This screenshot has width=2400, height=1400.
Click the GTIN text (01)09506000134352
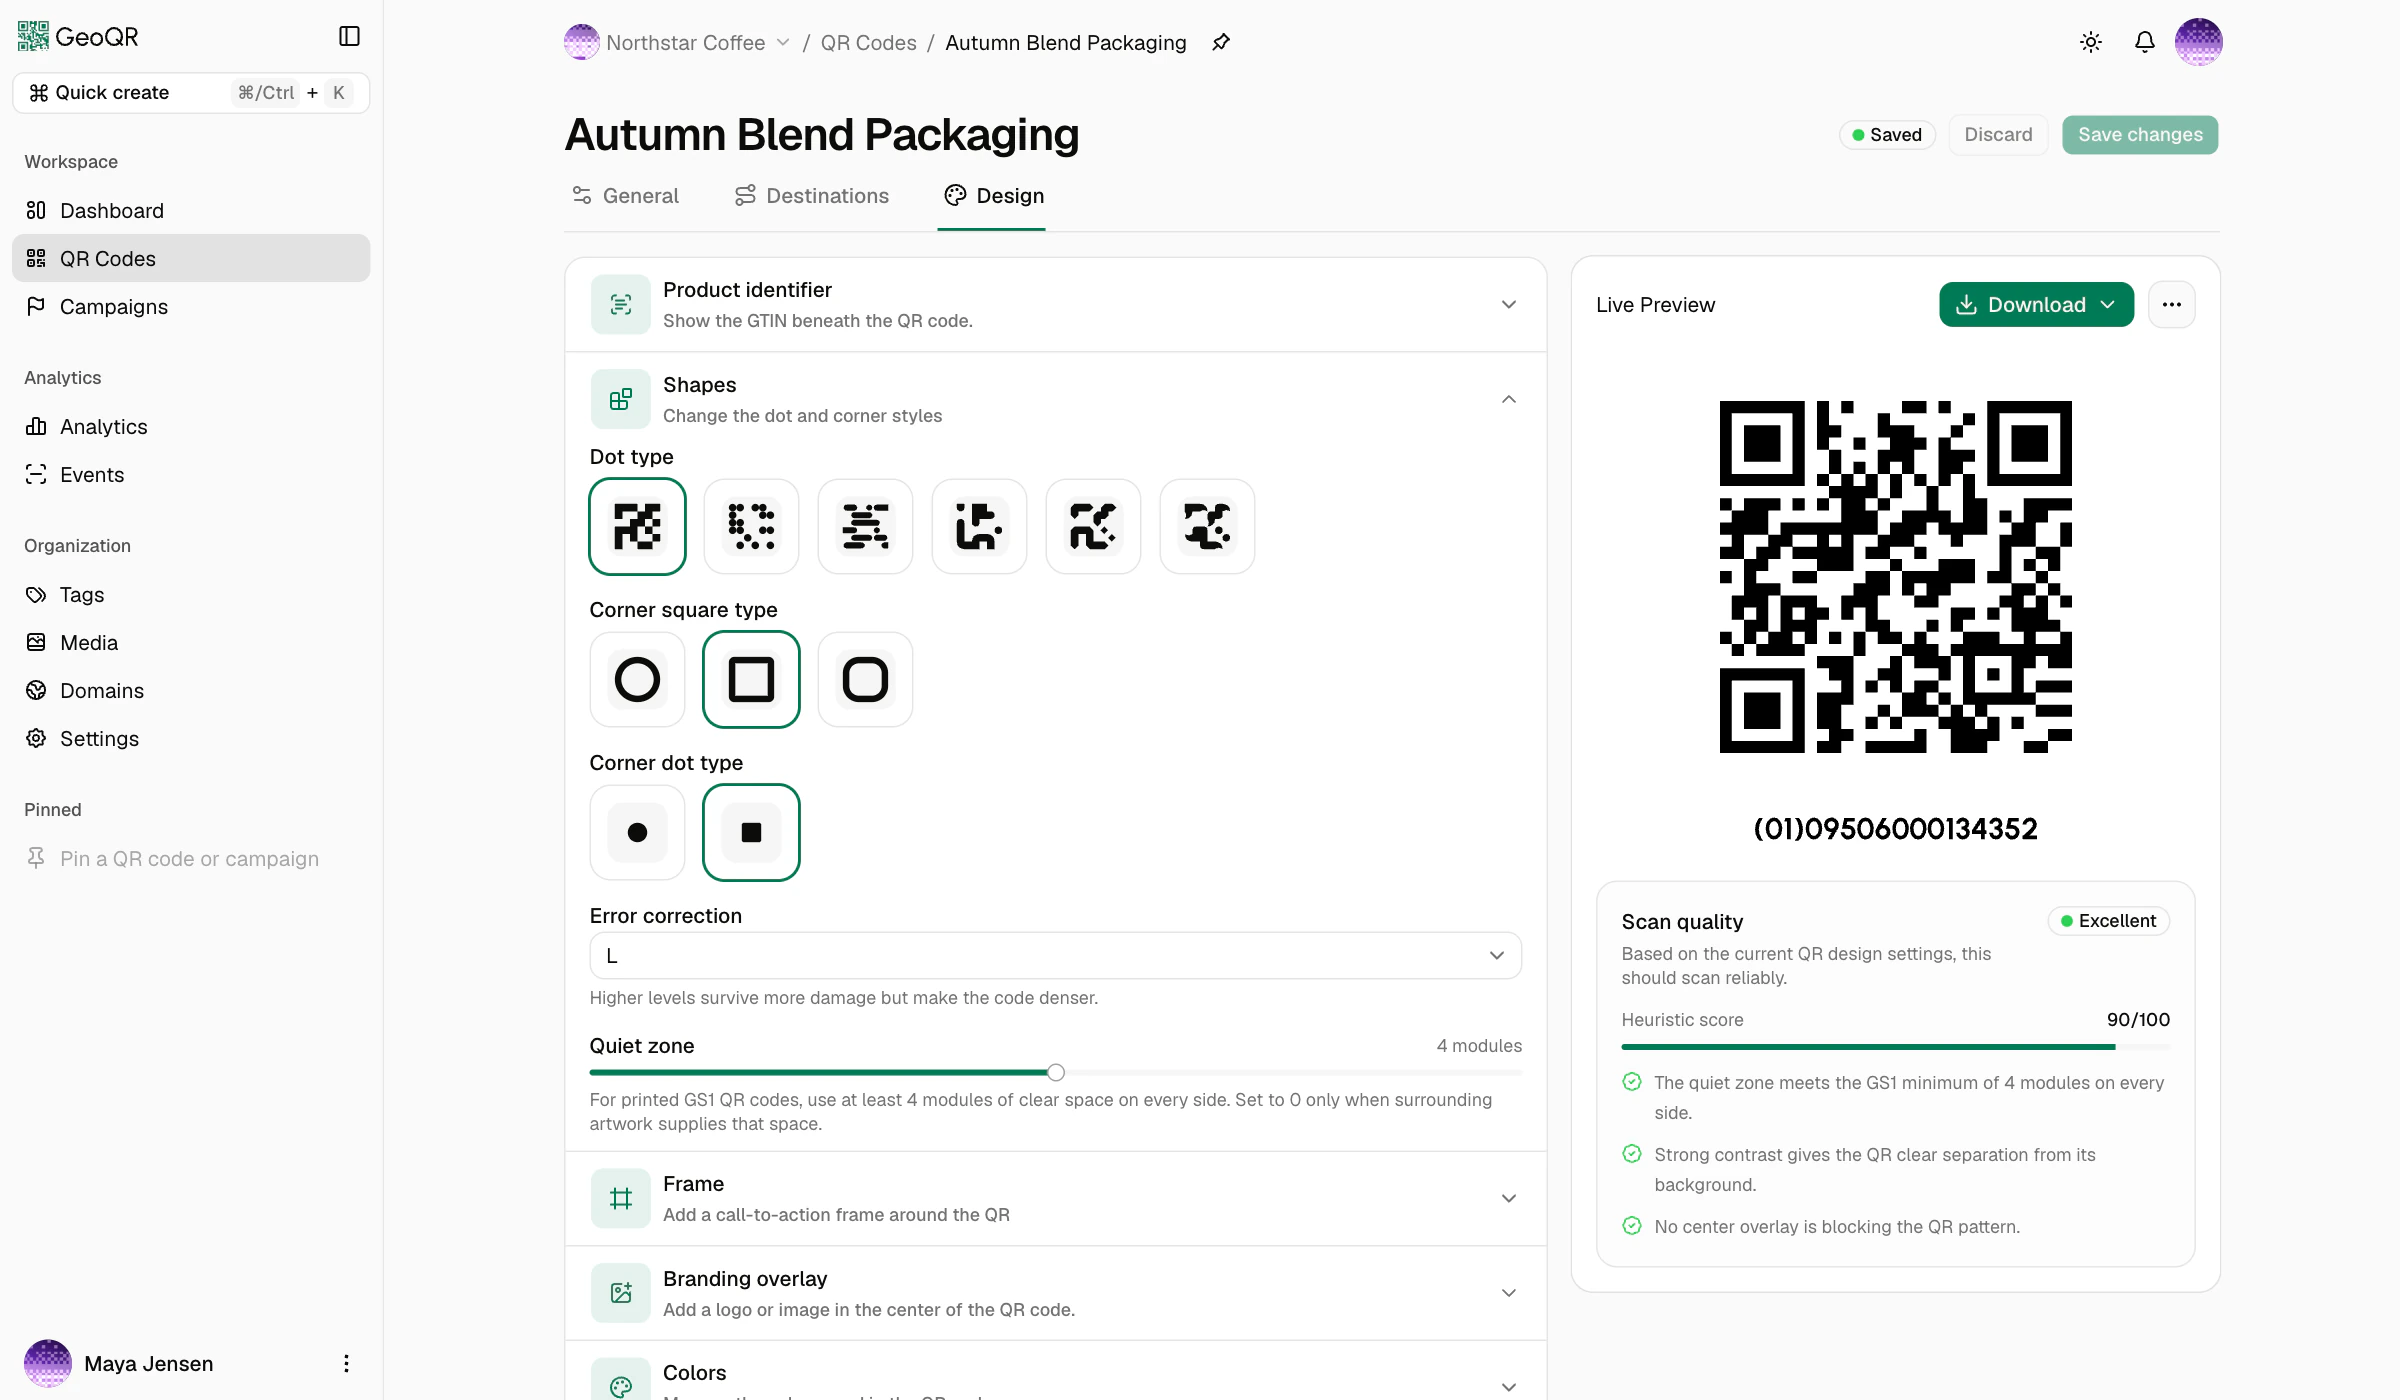coord(1895,829)
